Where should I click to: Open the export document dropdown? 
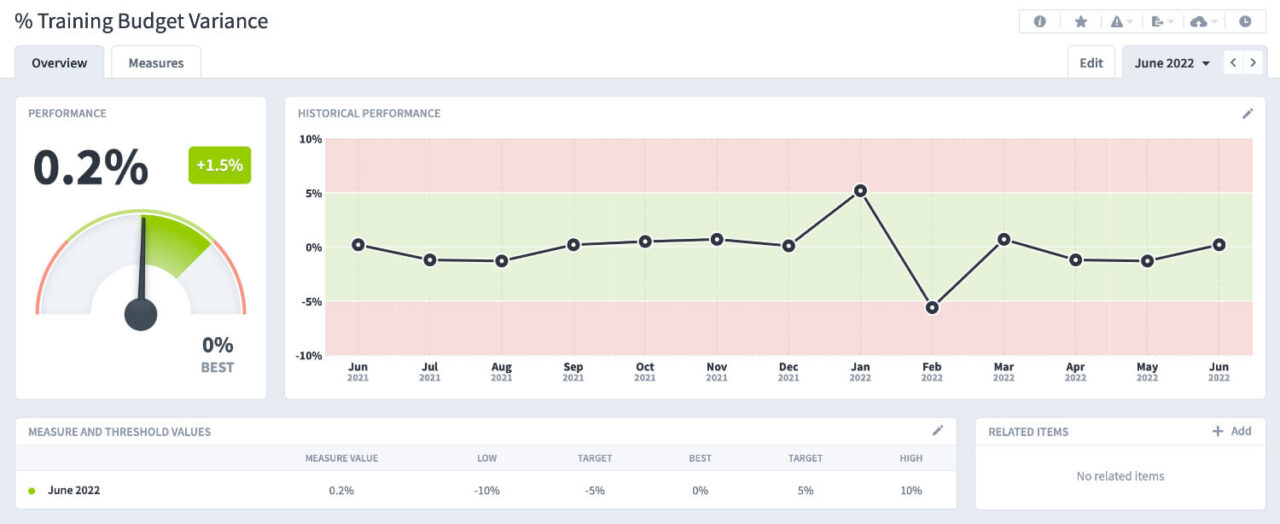tap(1163, 21)
